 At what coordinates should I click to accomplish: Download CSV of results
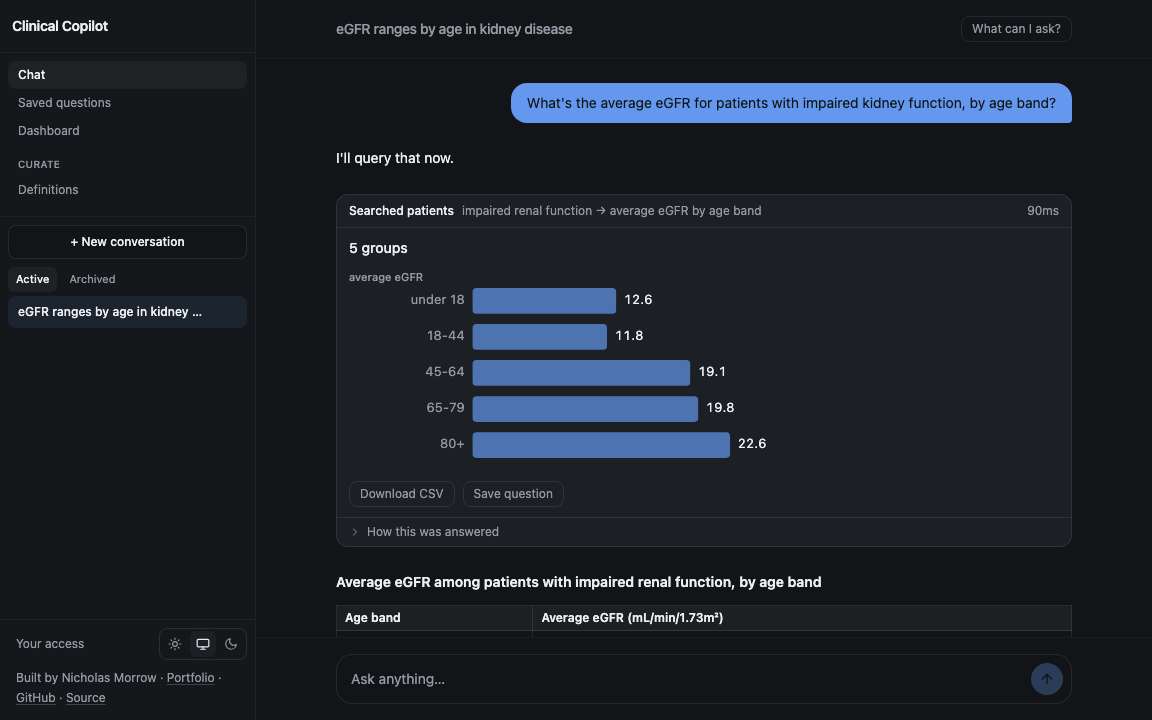tap(401, 494)
